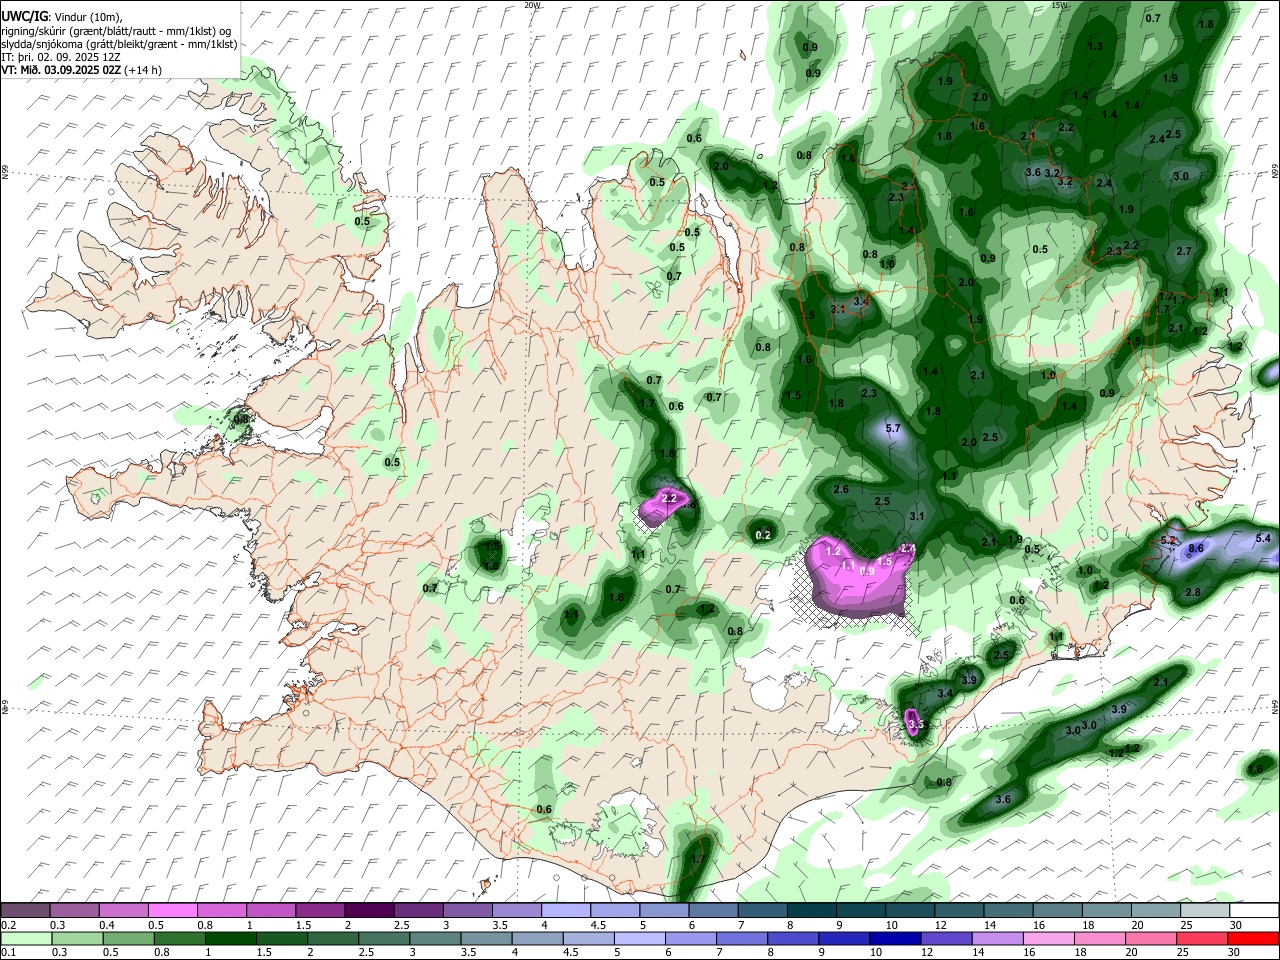1280x960 pixels.
Task: Click the grey-blue lower swatch between 3.5 and 4
Action: 485,938
